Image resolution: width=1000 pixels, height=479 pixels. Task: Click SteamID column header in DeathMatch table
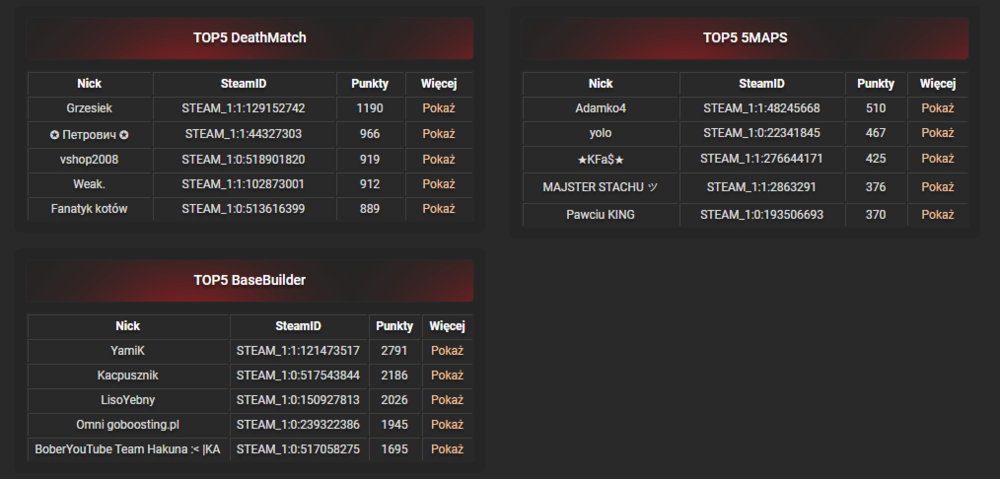point(244,84)
